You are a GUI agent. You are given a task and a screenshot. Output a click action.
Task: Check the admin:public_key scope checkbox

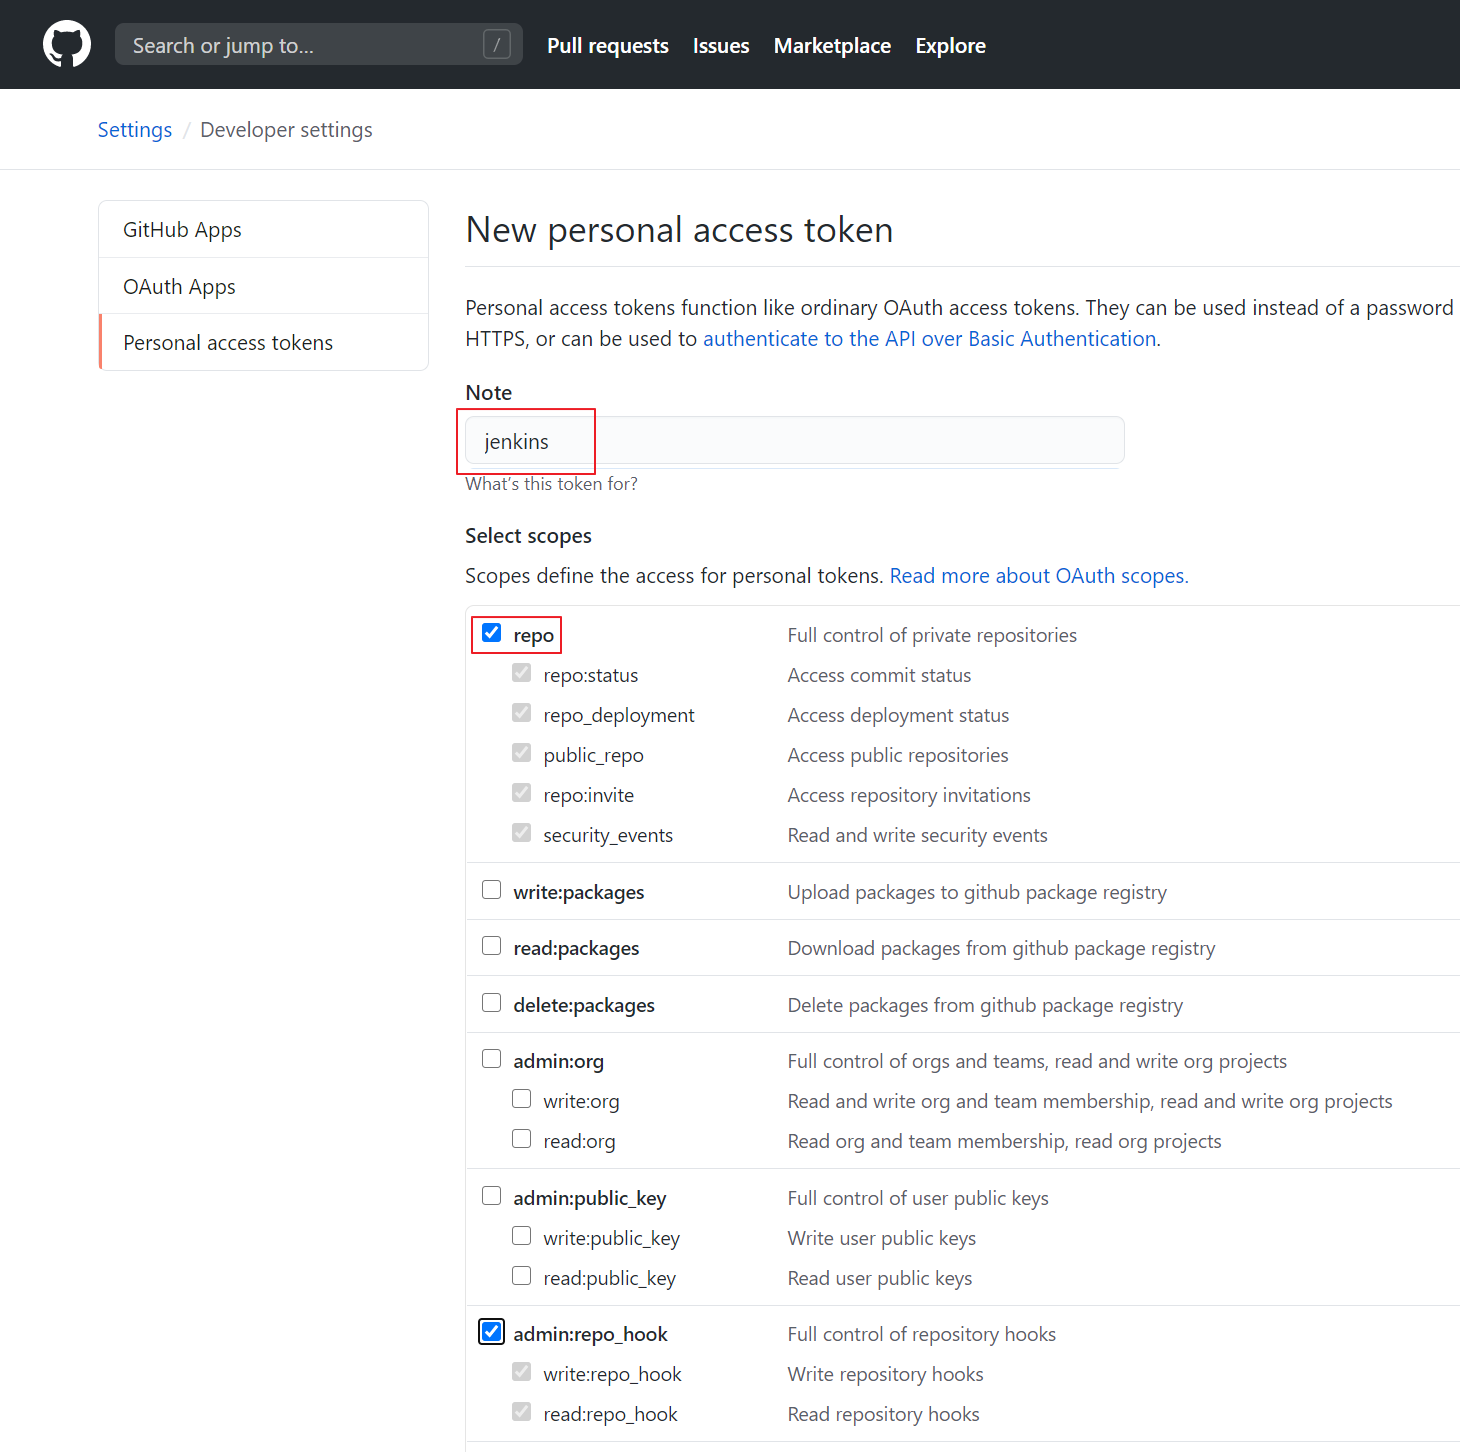click(491, 1196)
